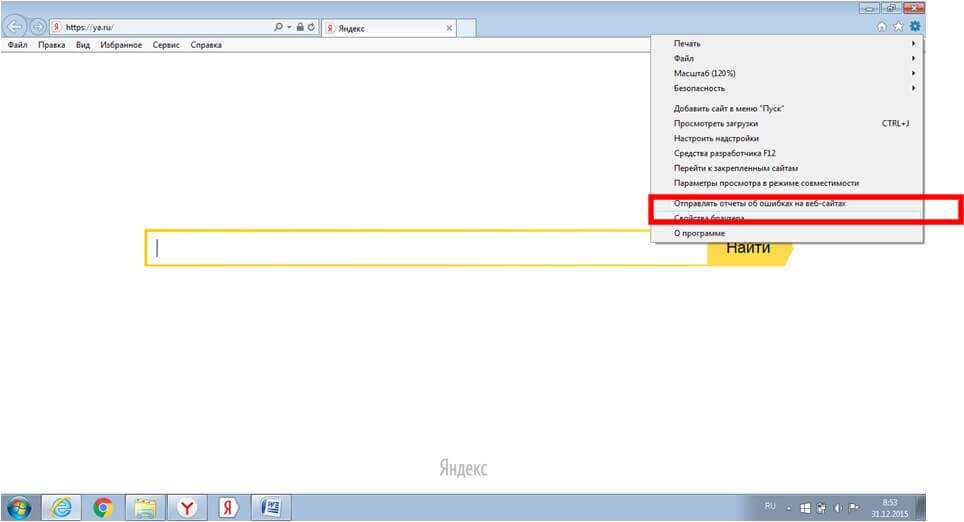Close the Яндекс browser tab
The width and height of the screenshot is (964, 522).
click(448, 28)
